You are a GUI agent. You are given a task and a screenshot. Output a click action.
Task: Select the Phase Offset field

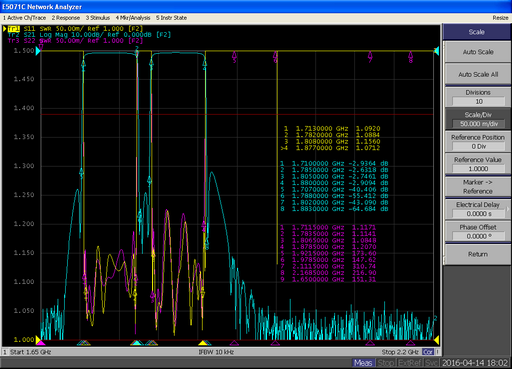coord(478,236)
